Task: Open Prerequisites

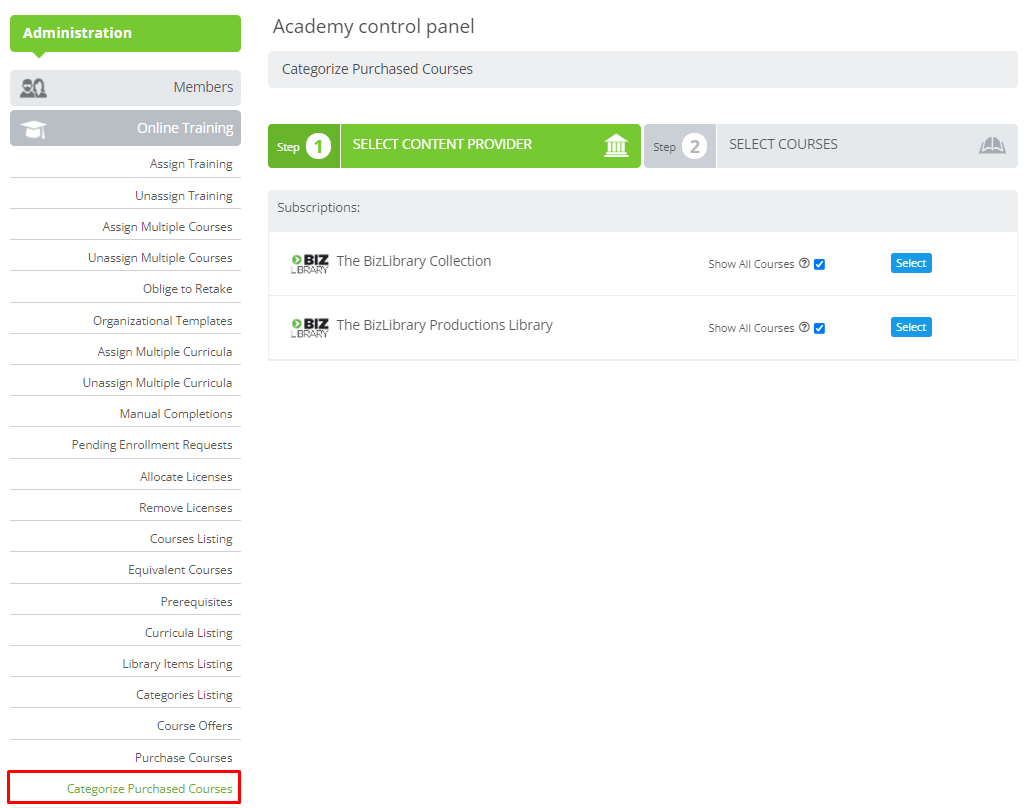Action: [x=196, y=602]
